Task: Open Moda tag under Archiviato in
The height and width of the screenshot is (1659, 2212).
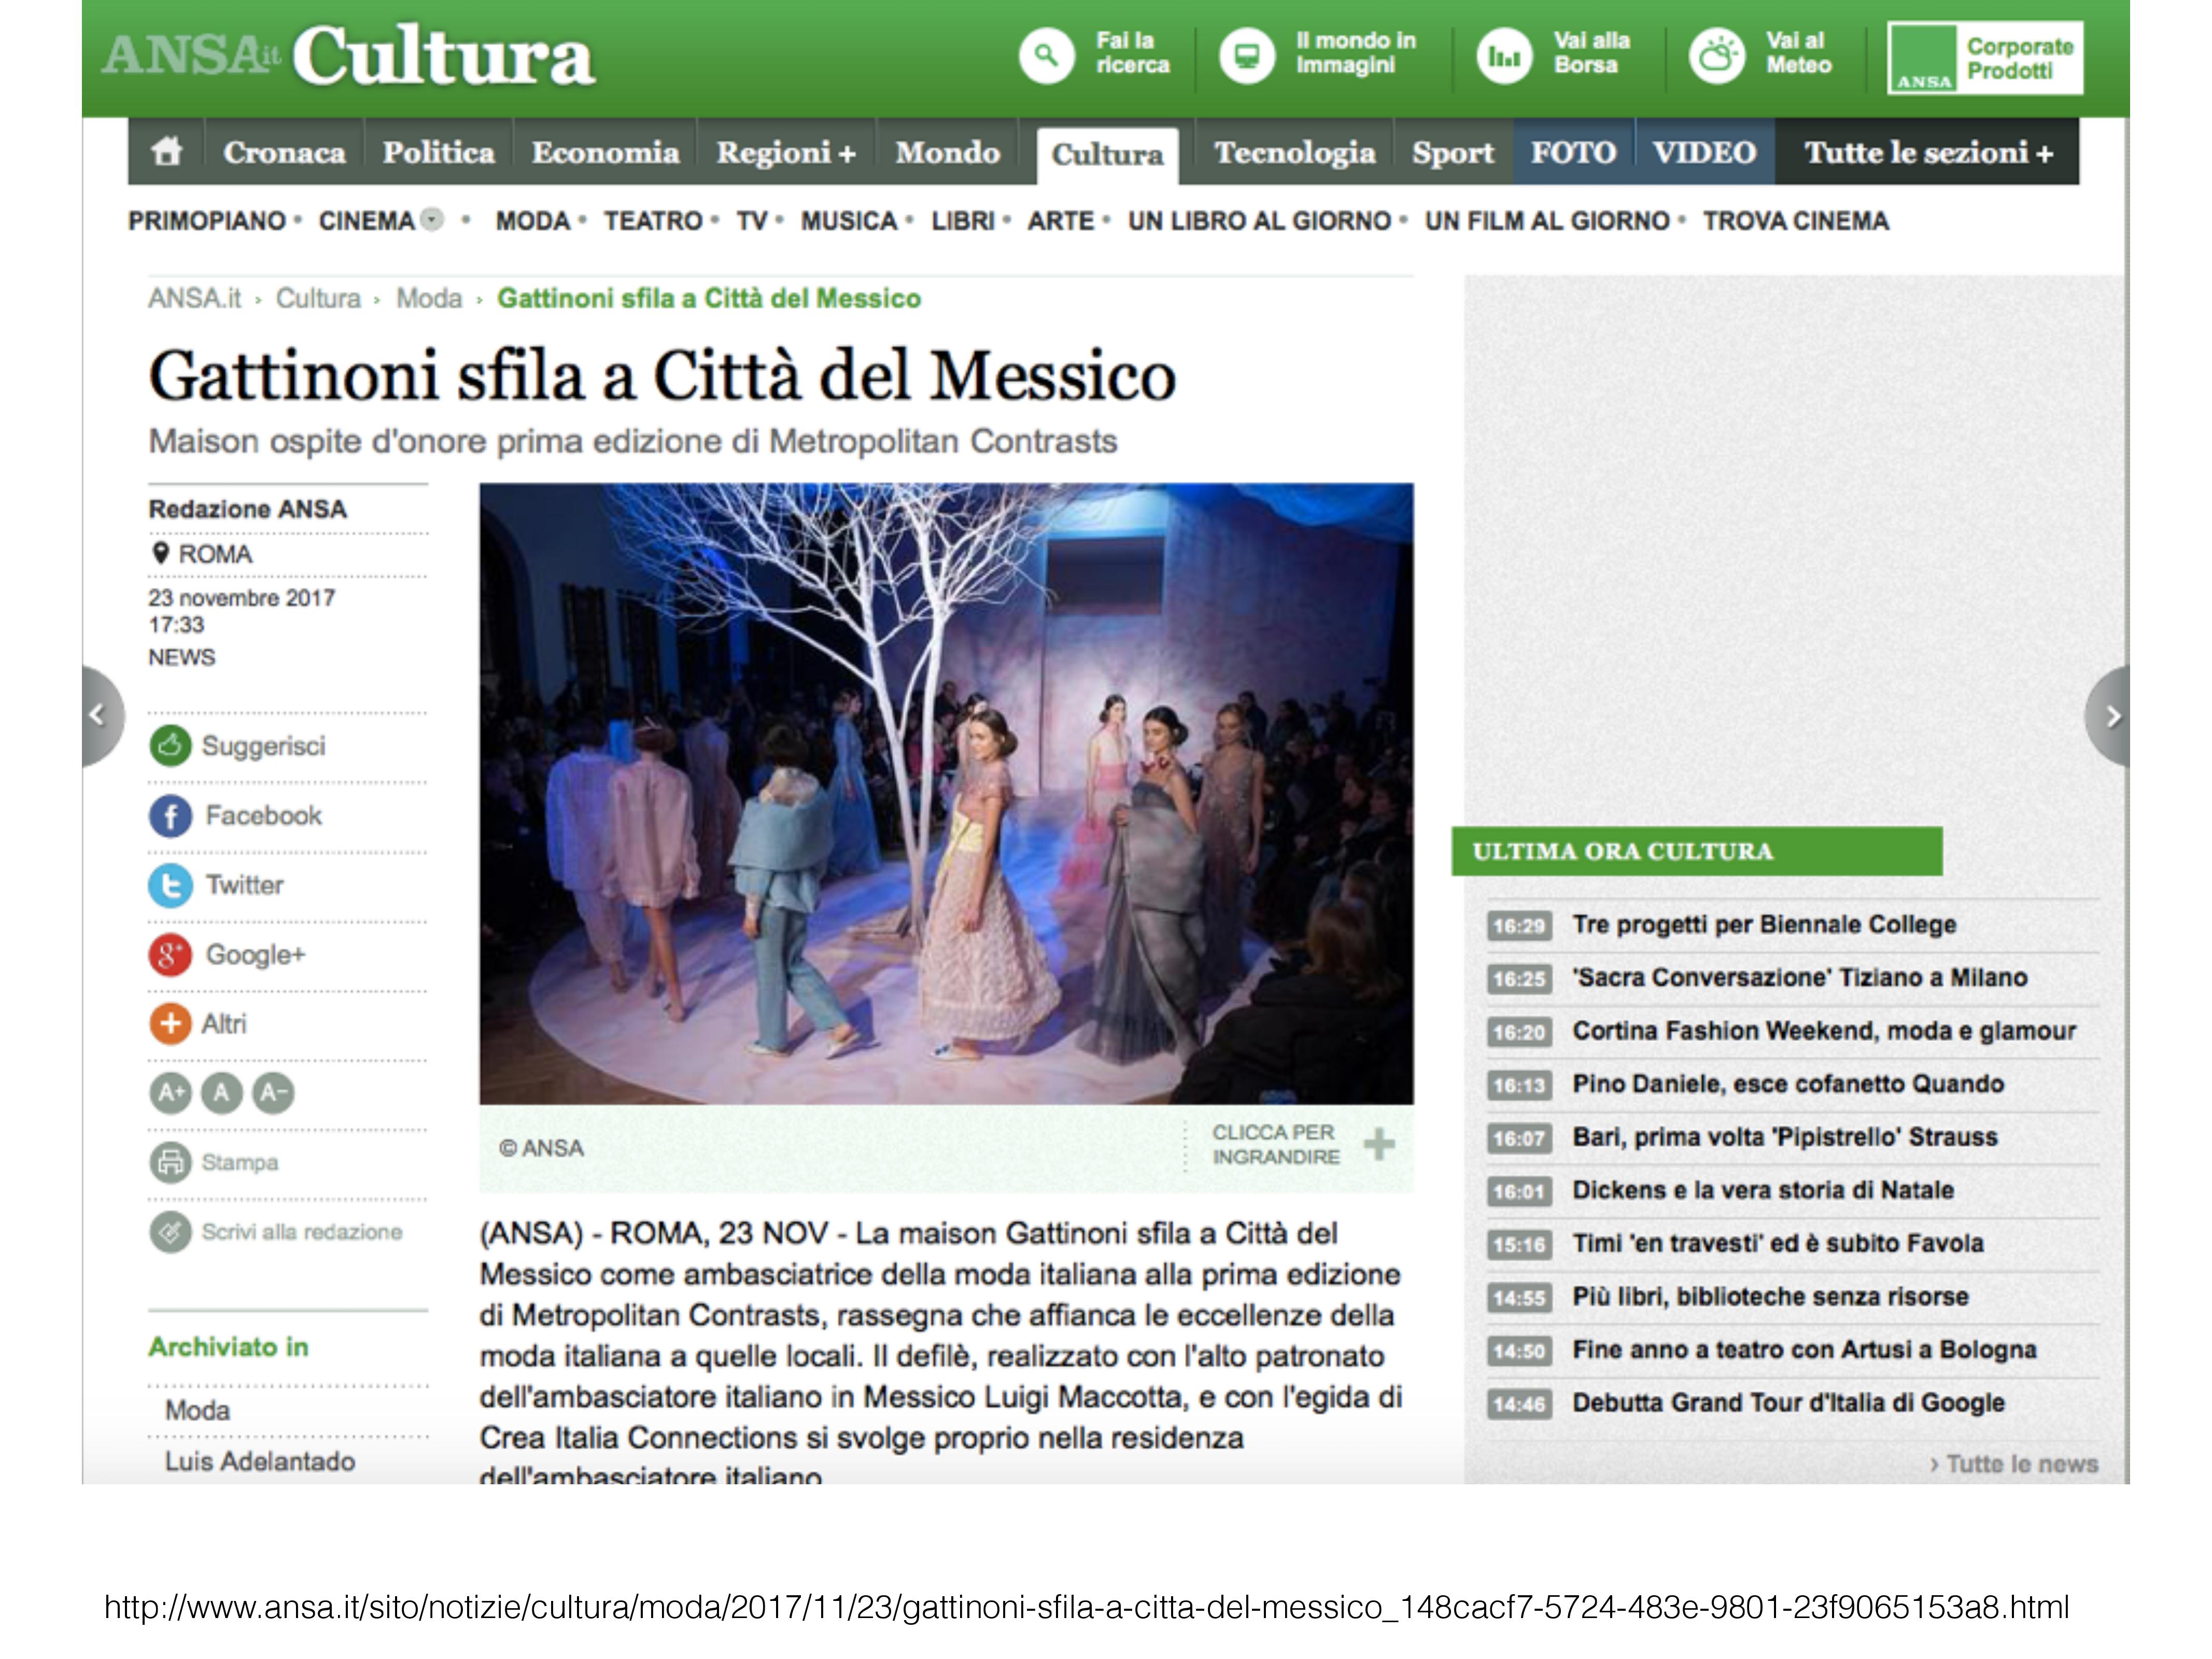Action: (197, 1411)
